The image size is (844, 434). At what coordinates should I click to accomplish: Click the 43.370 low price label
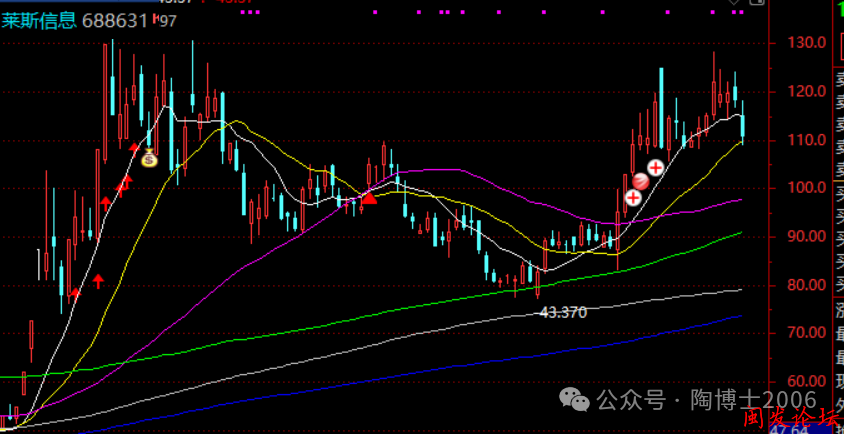pyautogui.click(x=561, y=312)
